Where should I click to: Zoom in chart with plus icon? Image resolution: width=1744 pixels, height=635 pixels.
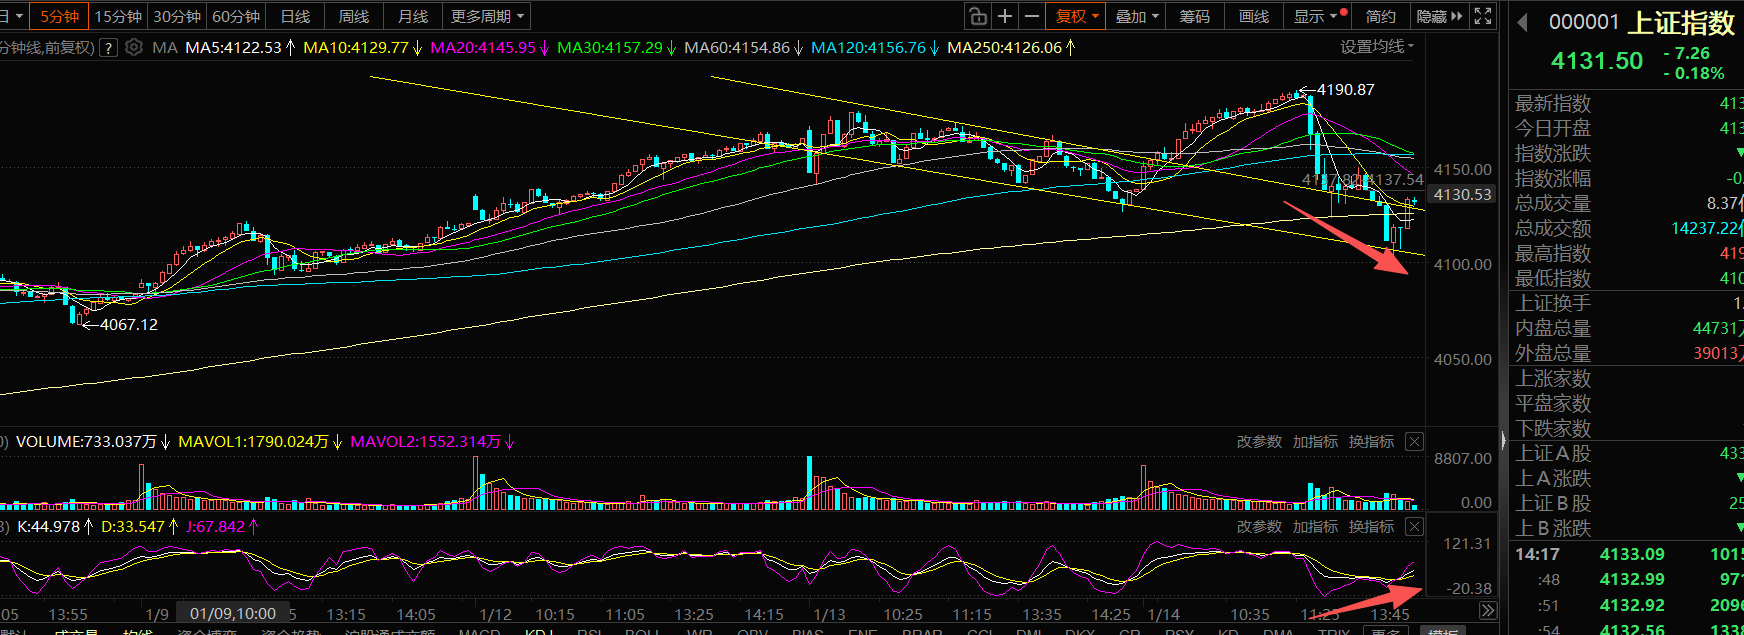1005,16
